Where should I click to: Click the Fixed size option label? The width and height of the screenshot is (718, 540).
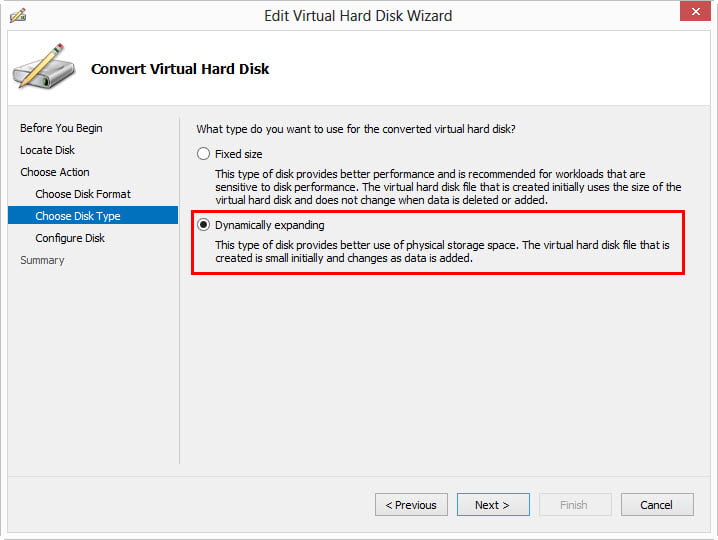(x=239, y=154)
